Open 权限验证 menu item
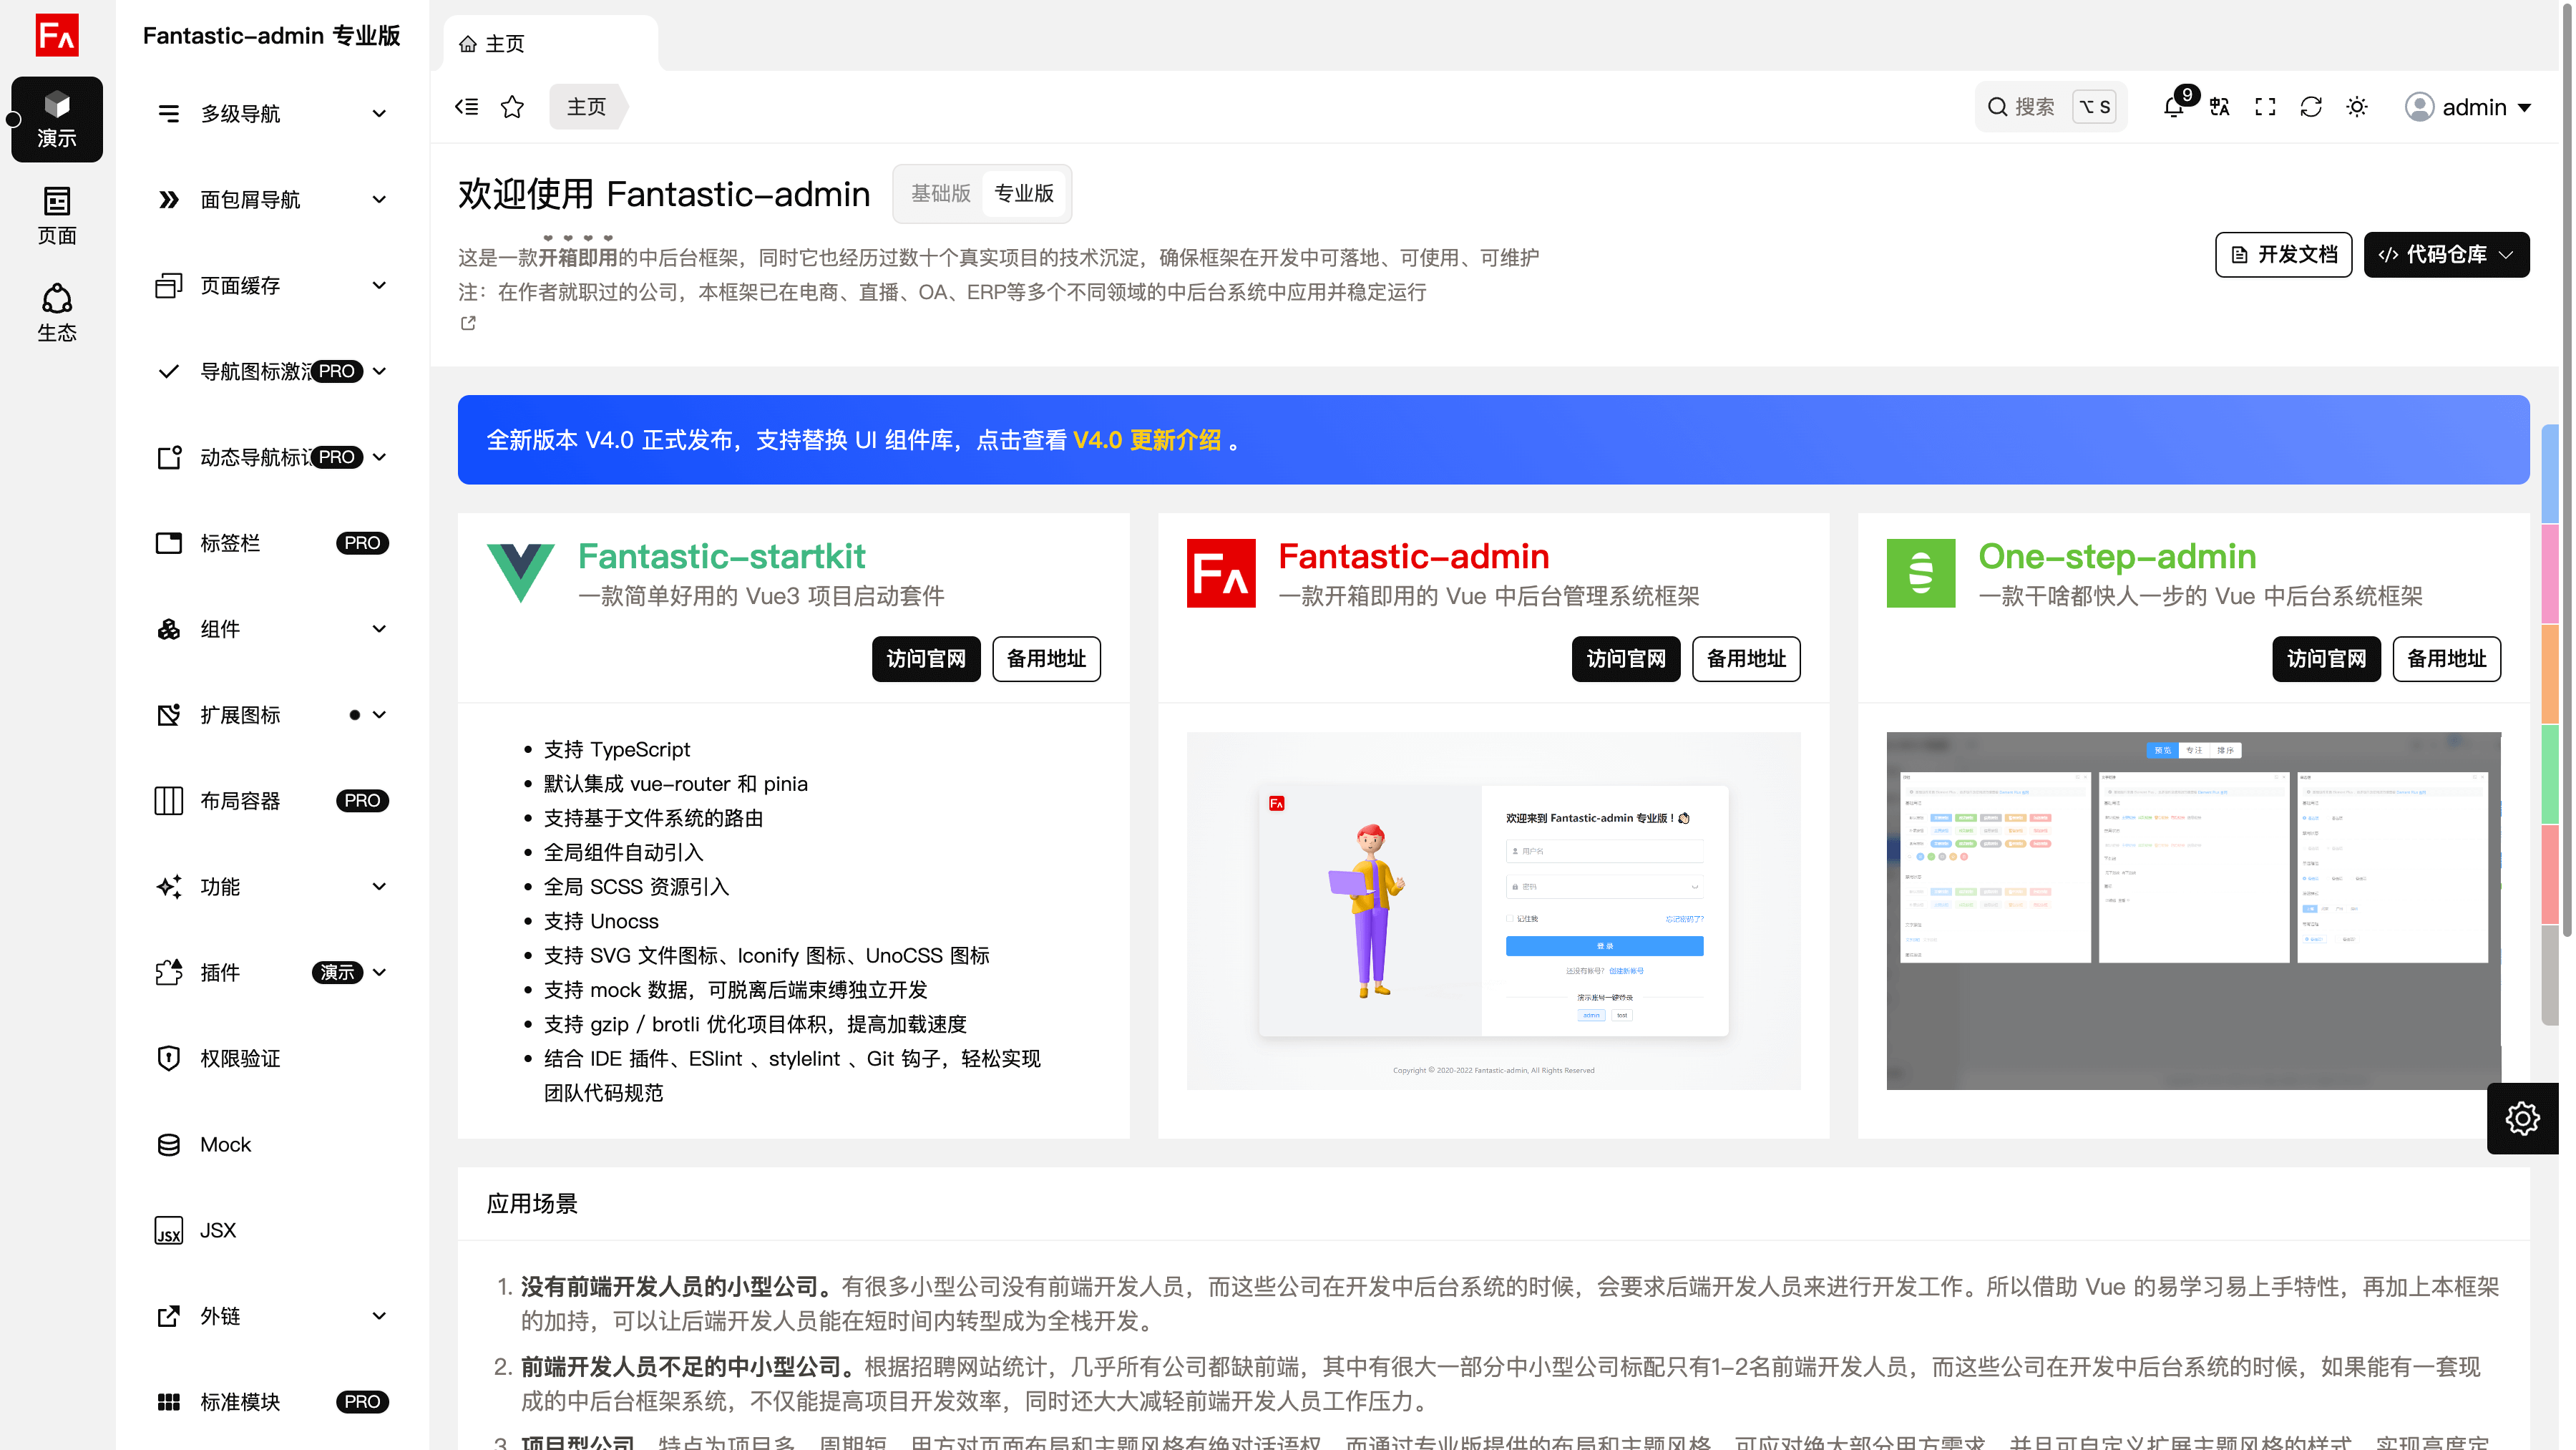Viewport: 2576px width, 1450px height. click(x=272, y=1059)
